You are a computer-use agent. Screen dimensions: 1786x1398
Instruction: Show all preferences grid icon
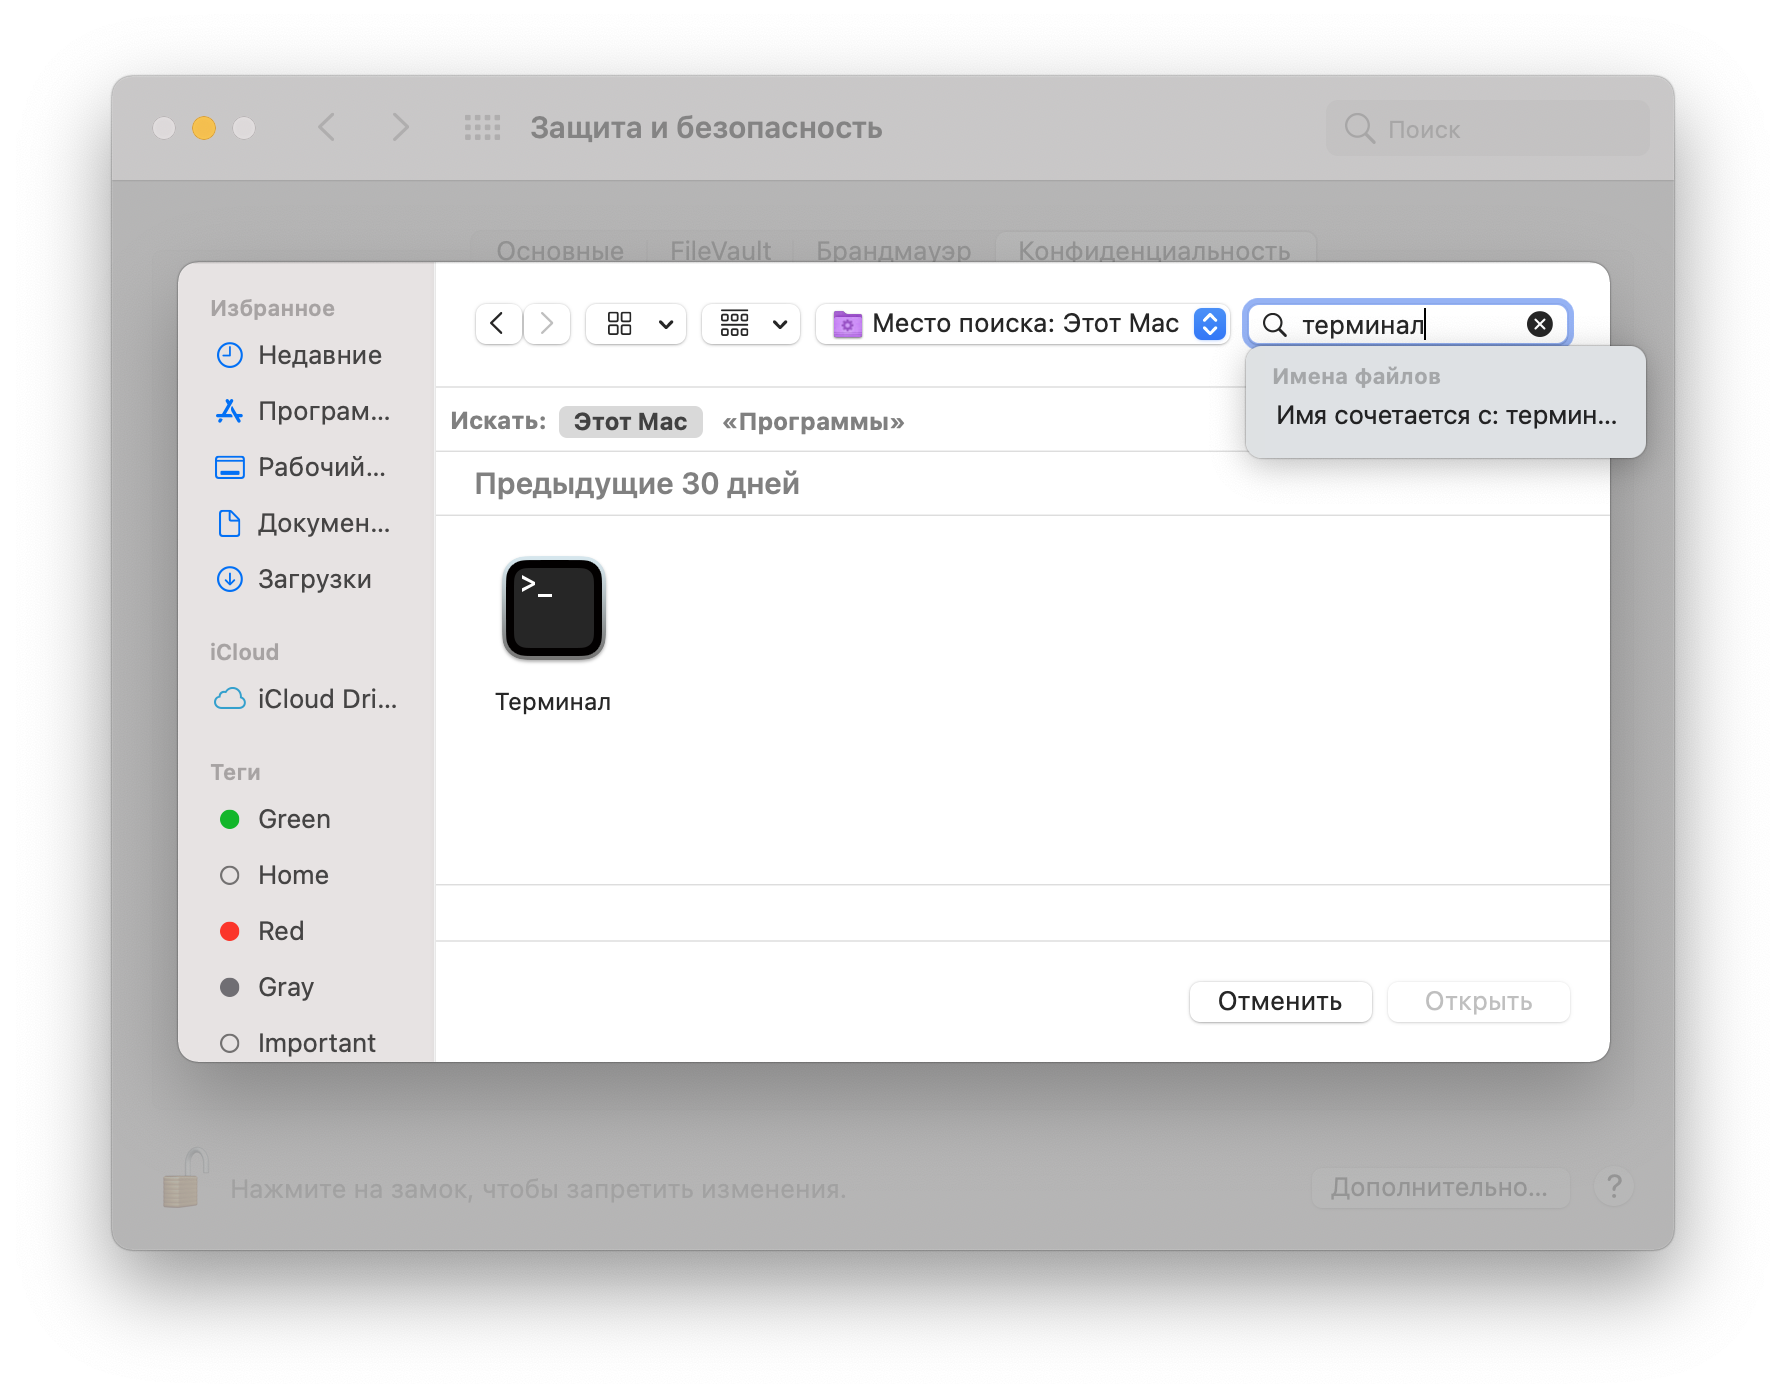pos(483,128)
